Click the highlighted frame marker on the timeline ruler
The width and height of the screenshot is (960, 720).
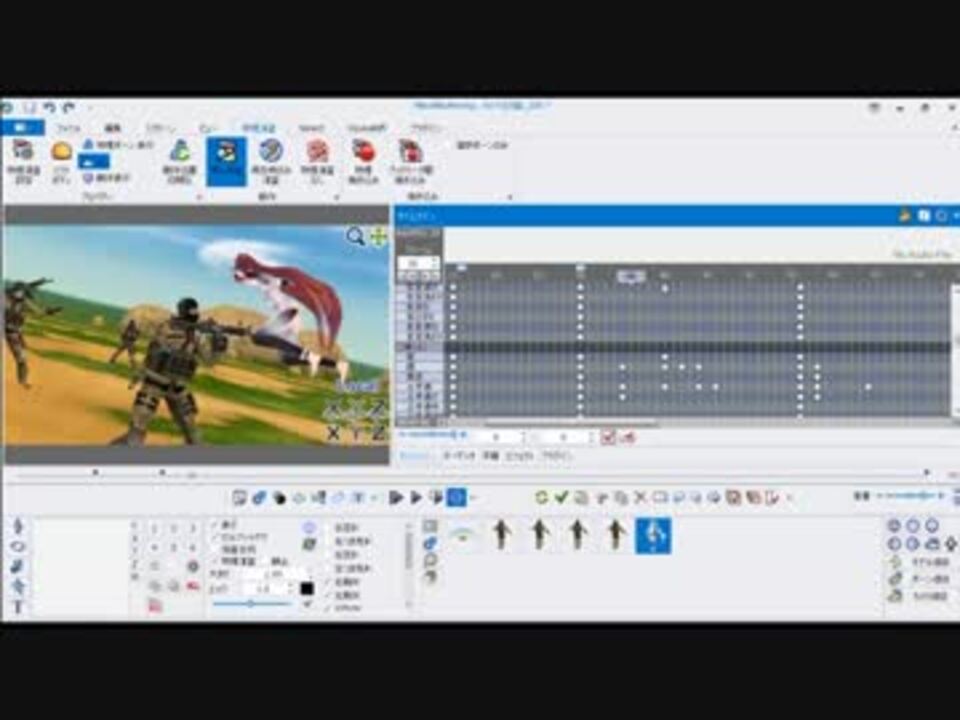pyautogui.click(x=631, y=277)
